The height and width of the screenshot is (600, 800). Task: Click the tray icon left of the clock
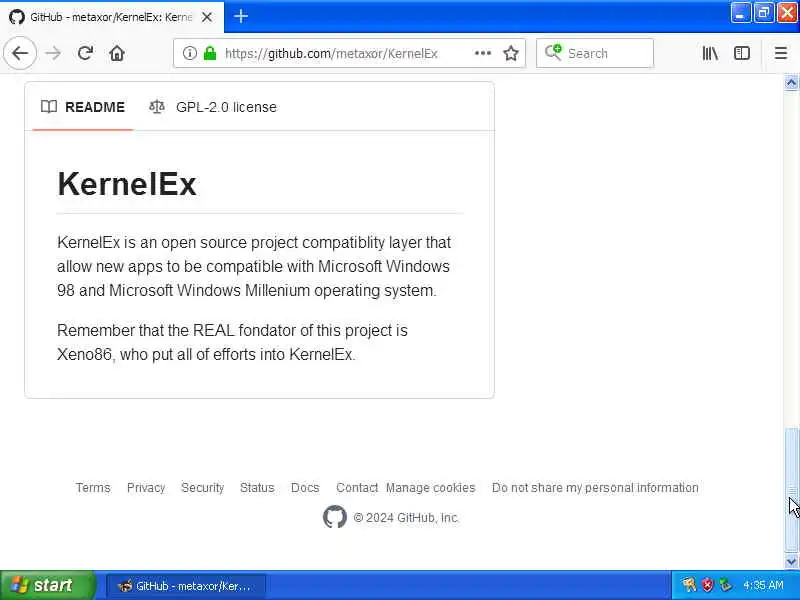tap(725, 585)
